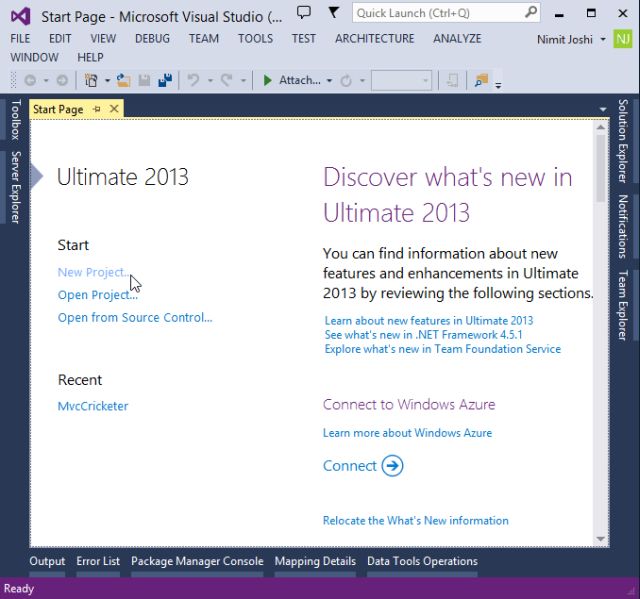Open the feedback speech bubble icon
The image size is (640, 599).
pyautogui.click(x=304, y=13)
